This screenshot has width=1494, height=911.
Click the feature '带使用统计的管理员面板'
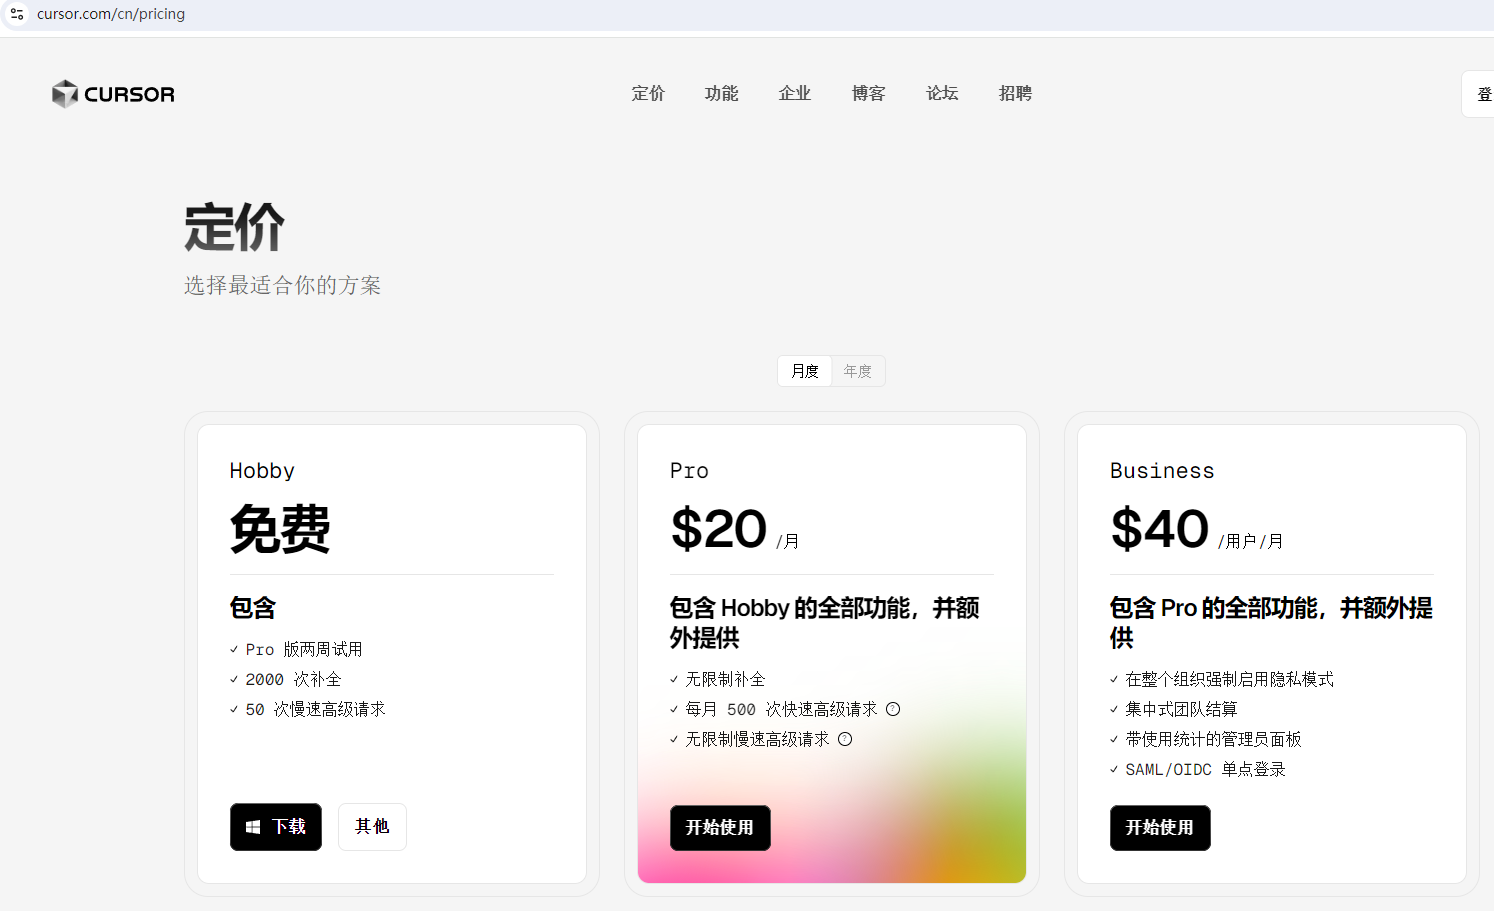coord(1213,739)
